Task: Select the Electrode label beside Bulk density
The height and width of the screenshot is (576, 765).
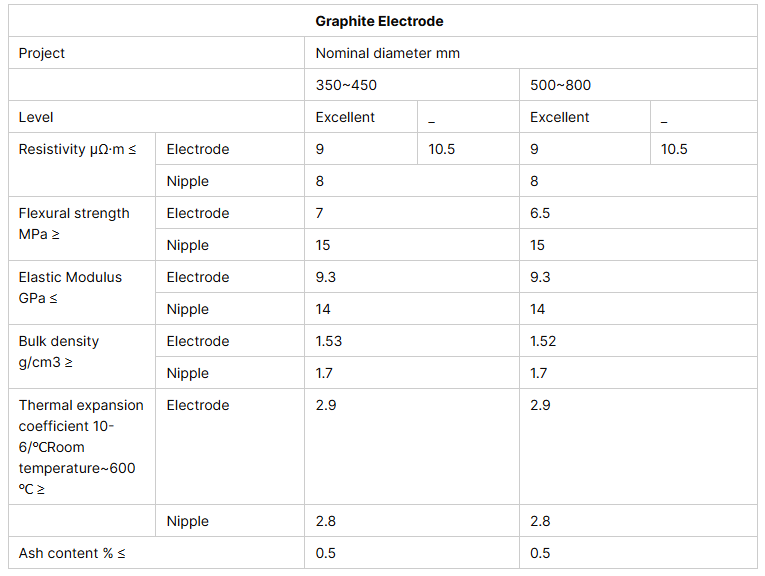Action: click(x=198, y=341)
